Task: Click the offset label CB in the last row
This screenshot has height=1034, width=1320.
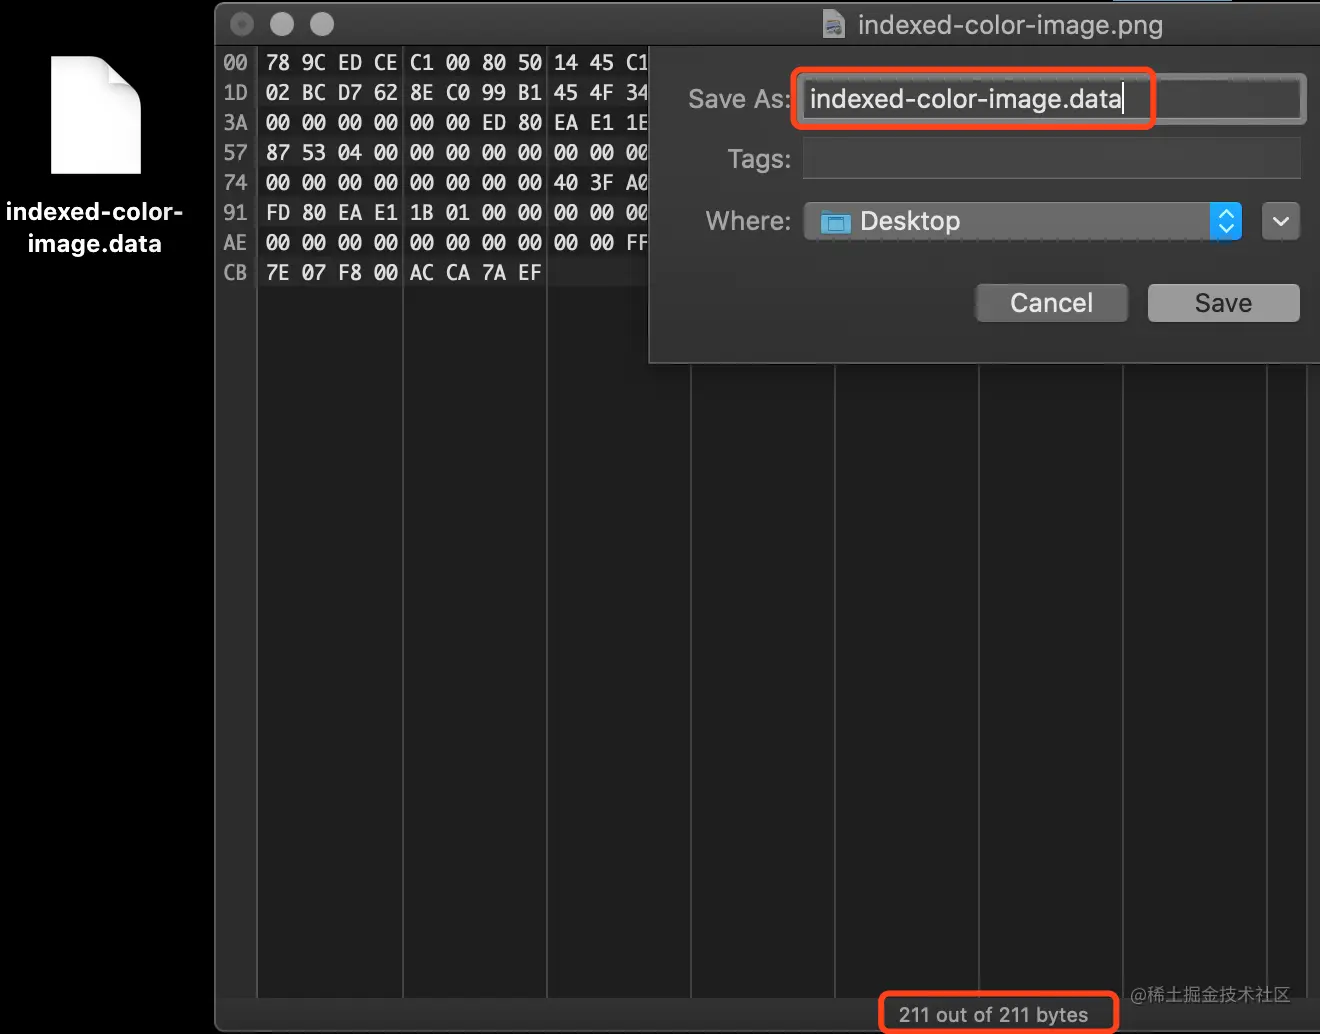Action: (x=235, y=272)
